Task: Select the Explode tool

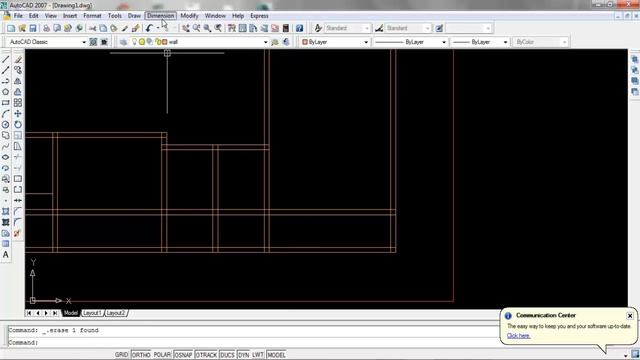Action: [18, 233]
